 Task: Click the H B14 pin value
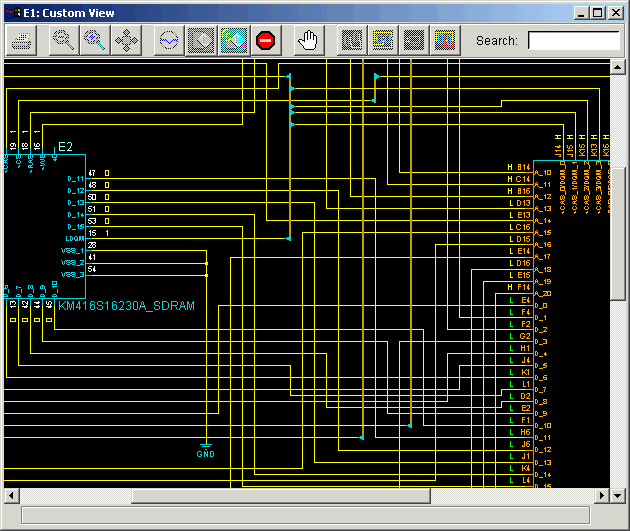point(519,167)
